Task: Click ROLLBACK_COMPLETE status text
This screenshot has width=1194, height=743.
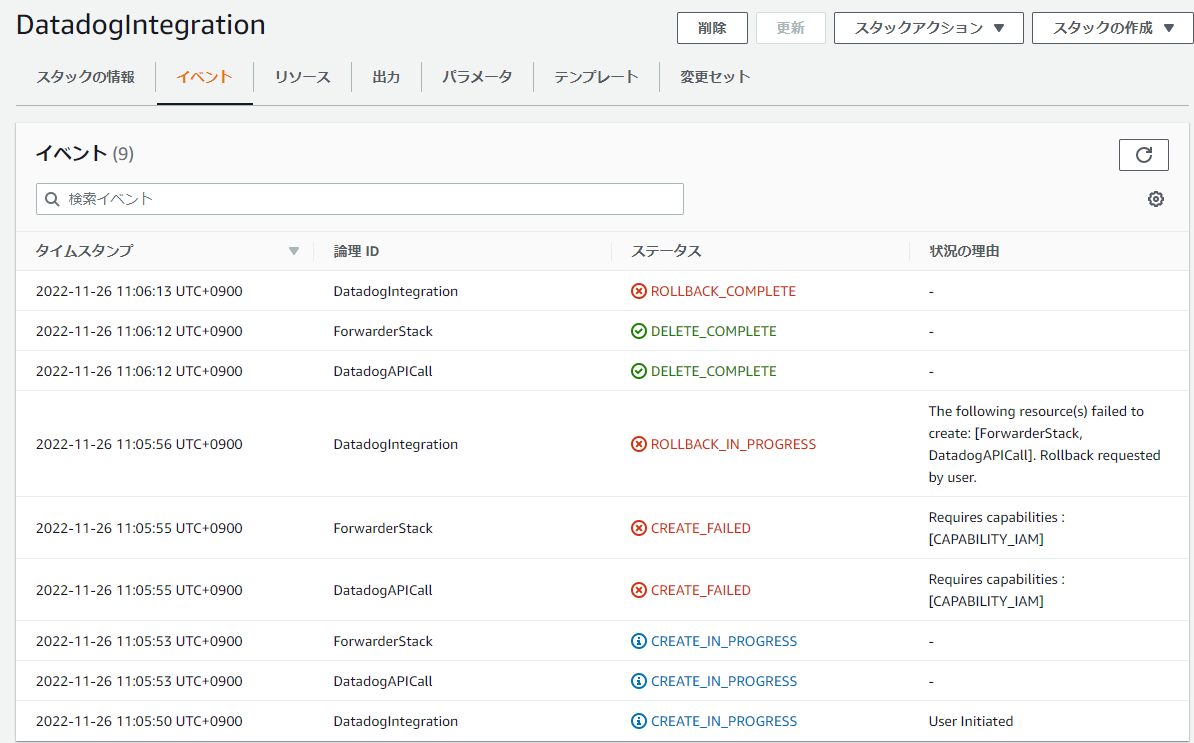Action: pos(723,291)
